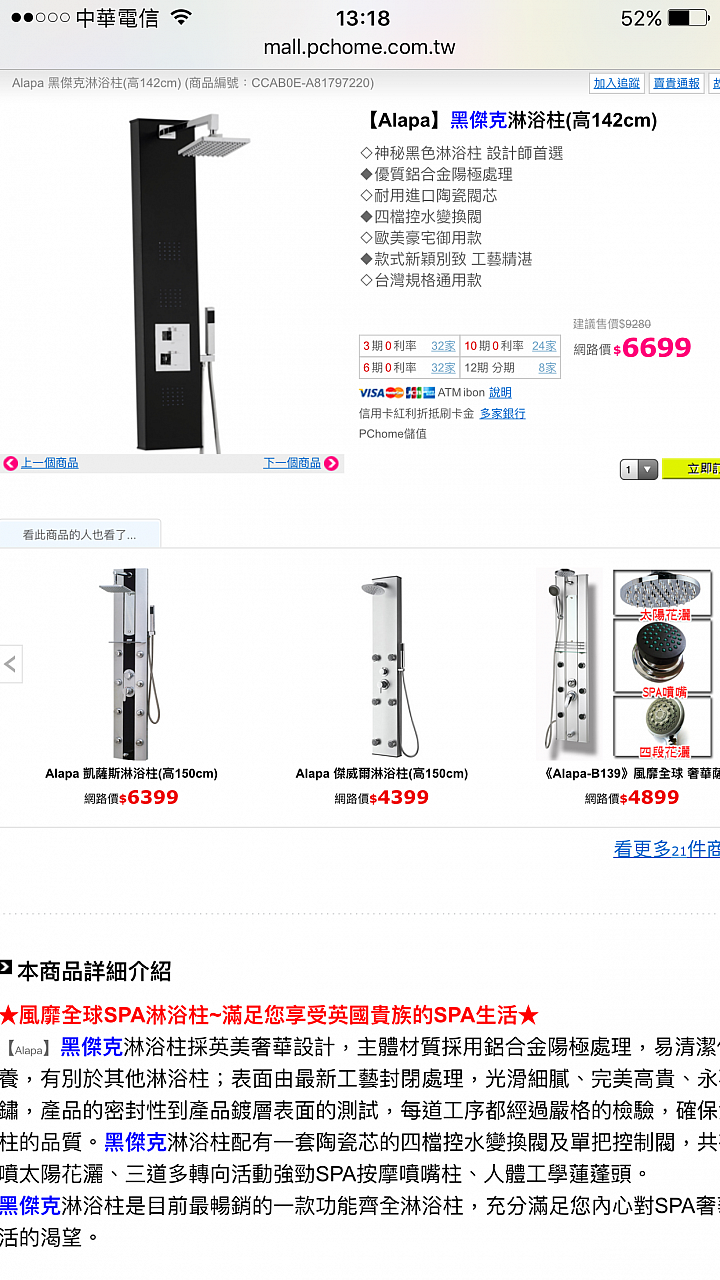Tap the battery icon in status bar
720x1280 pixels.
point(687,18)
